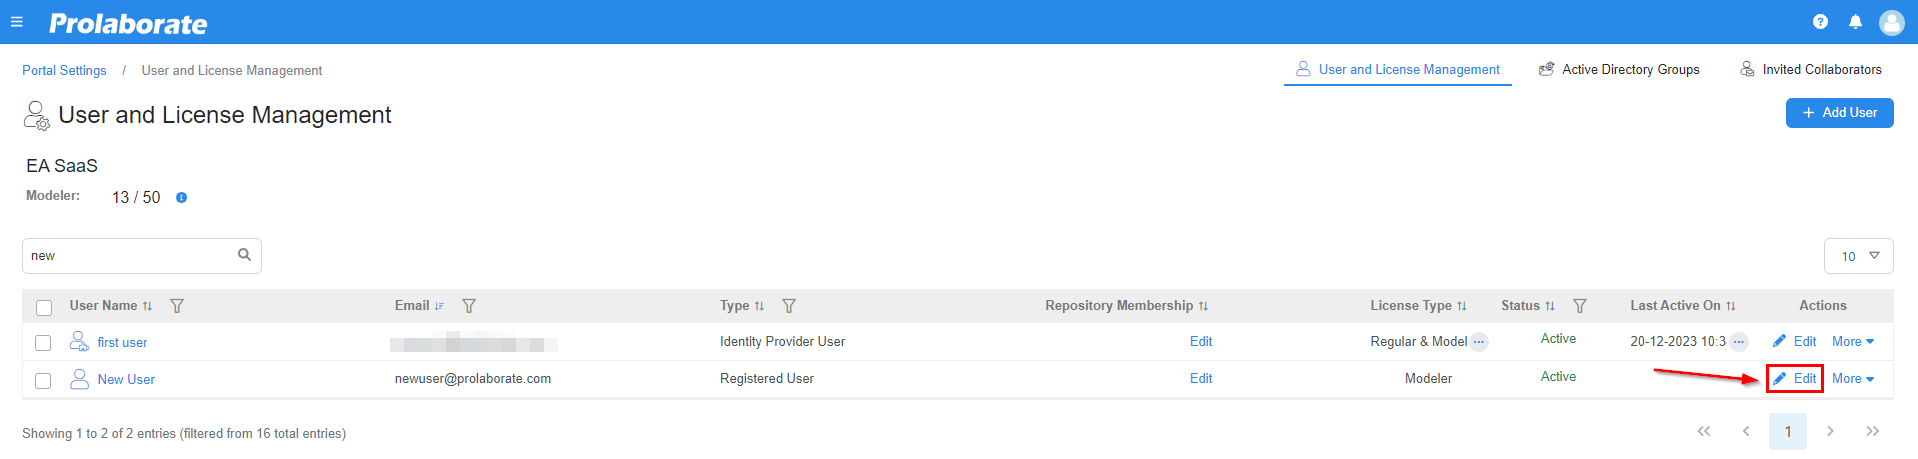Viewport: 1918px width, 459px height.
Task: Open the help question mark icon
Action: [1820, 22]
